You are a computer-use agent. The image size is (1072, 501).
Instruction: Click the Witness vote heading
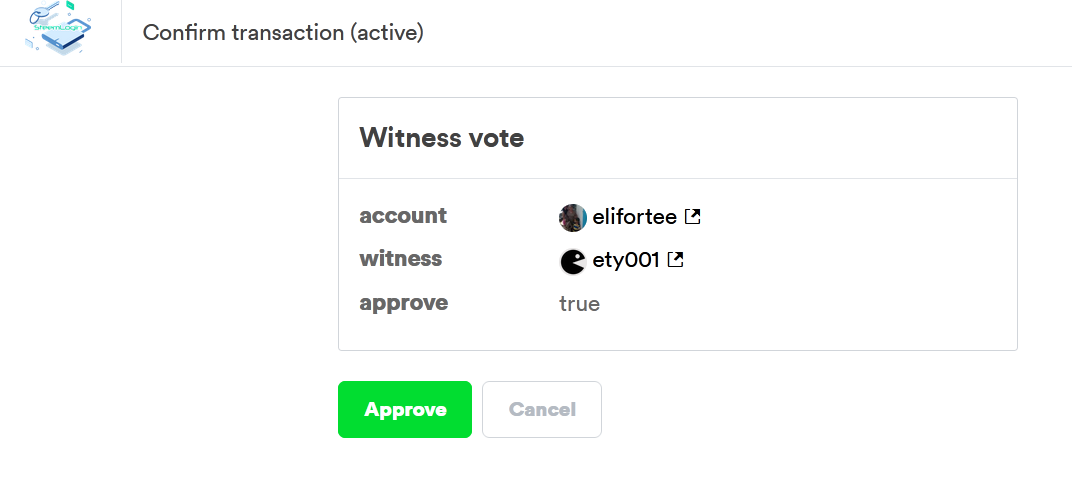(x=441, y=138)
